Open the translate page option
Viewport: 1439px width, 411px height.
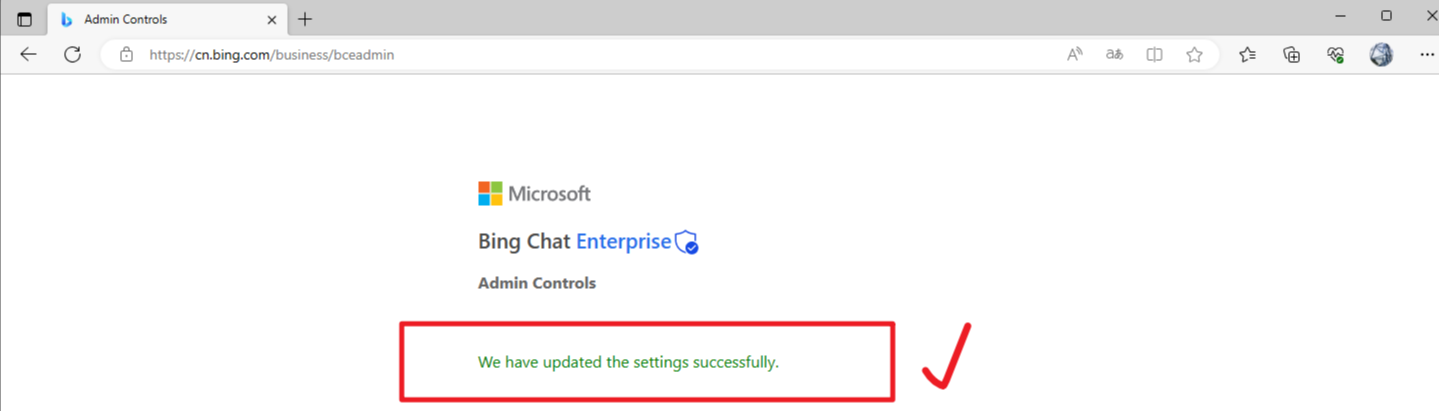1114,55
